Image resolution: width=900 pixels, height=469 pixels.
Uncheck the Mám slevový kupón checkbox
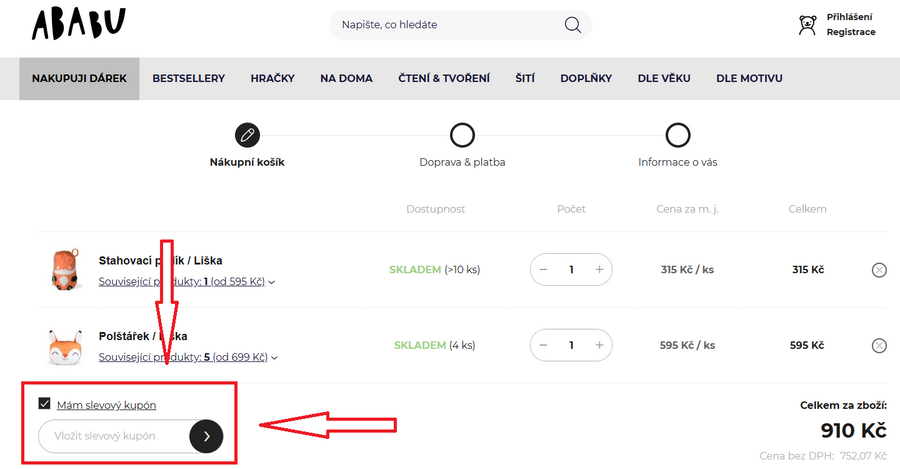(x=44, y=404)
